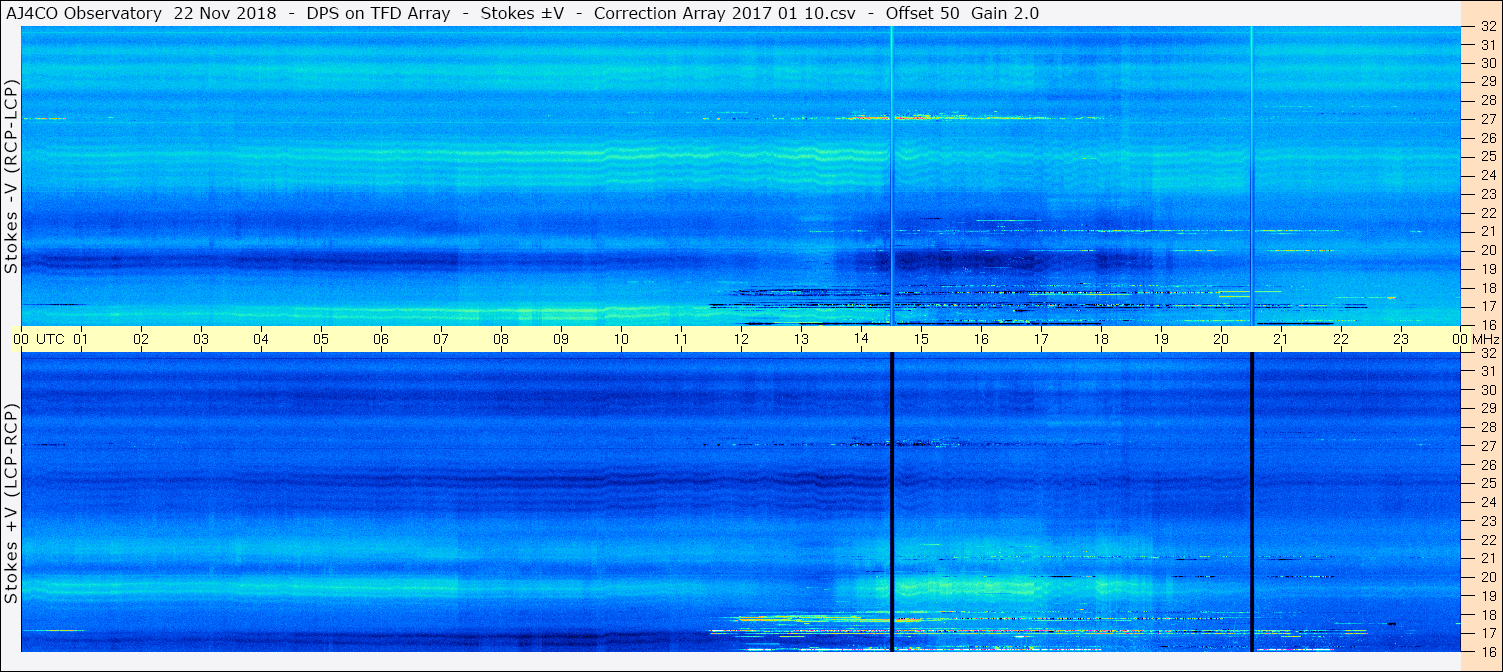
Task: Select the 25 MHz label on the Stokes -V scale
Action: click(1487, 157)
